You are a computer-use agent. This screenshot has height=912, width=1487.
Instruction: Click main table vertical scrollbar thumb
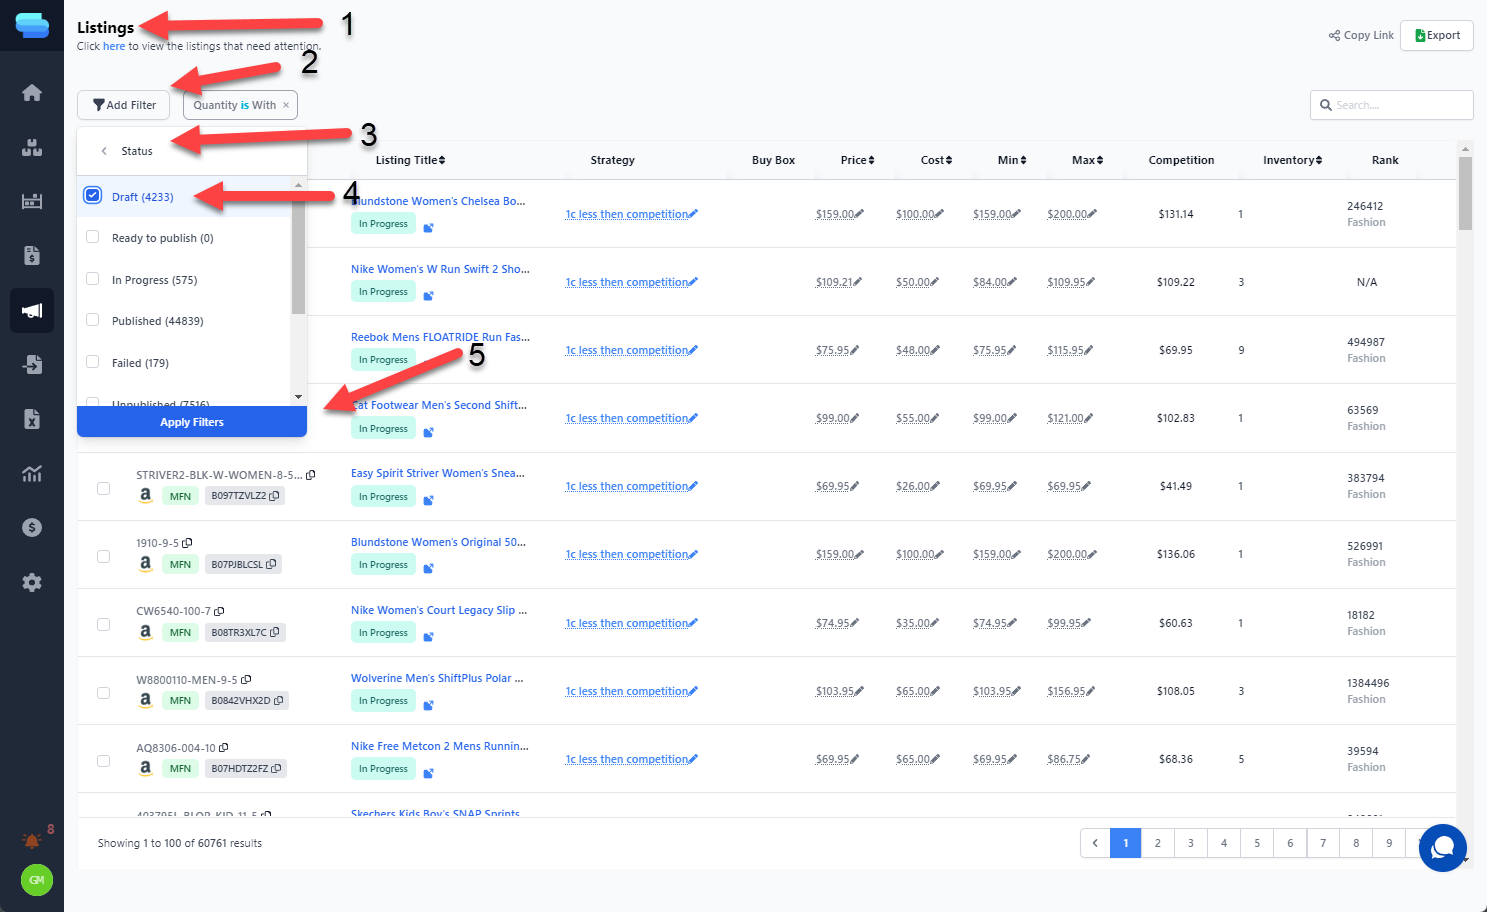1465,193
